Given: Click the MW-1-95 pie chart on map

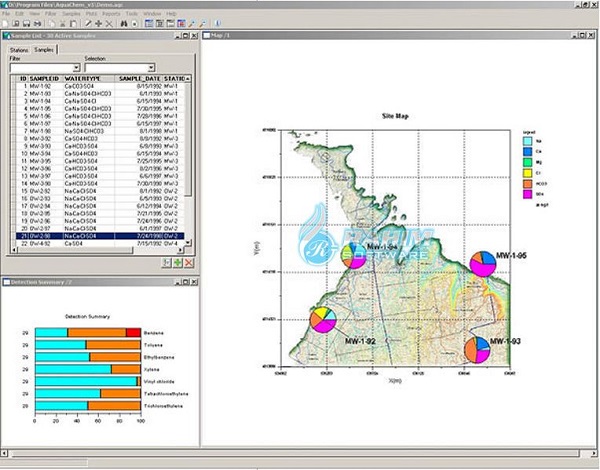Looking at the screenshot, I should click(484, 265).
